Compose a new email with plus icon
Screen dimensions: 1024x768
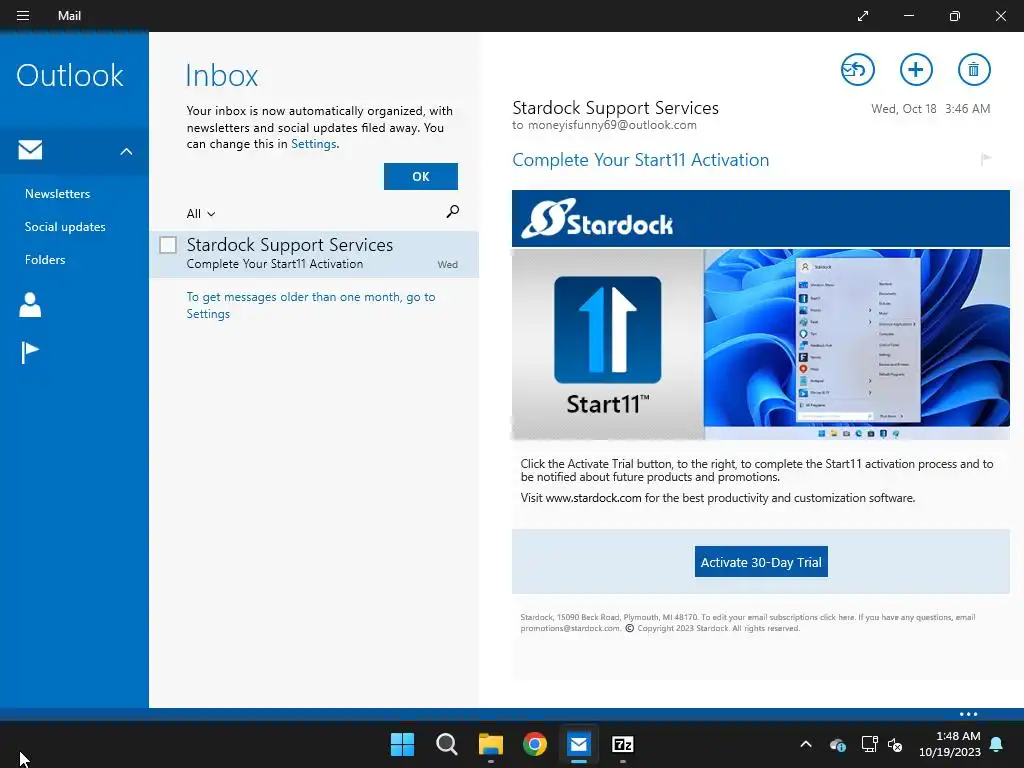tap(916, 69)
